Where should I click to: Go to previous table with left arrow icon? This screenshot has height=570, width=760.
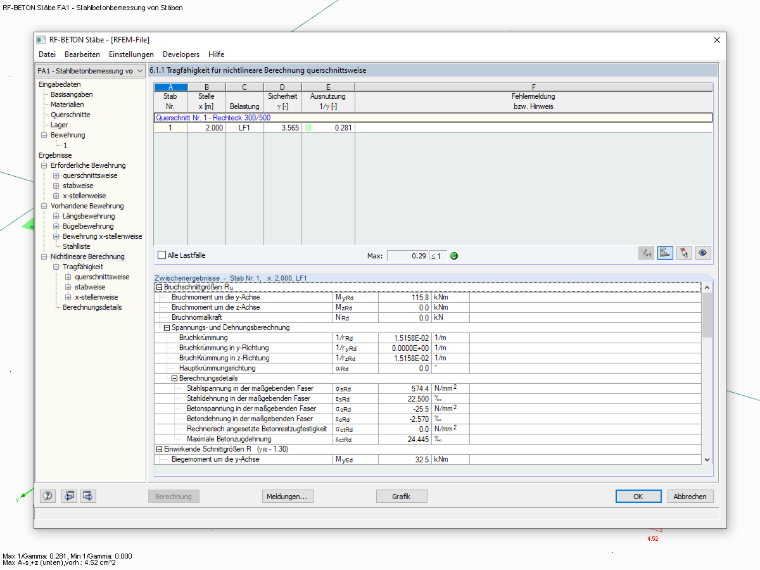69,496
